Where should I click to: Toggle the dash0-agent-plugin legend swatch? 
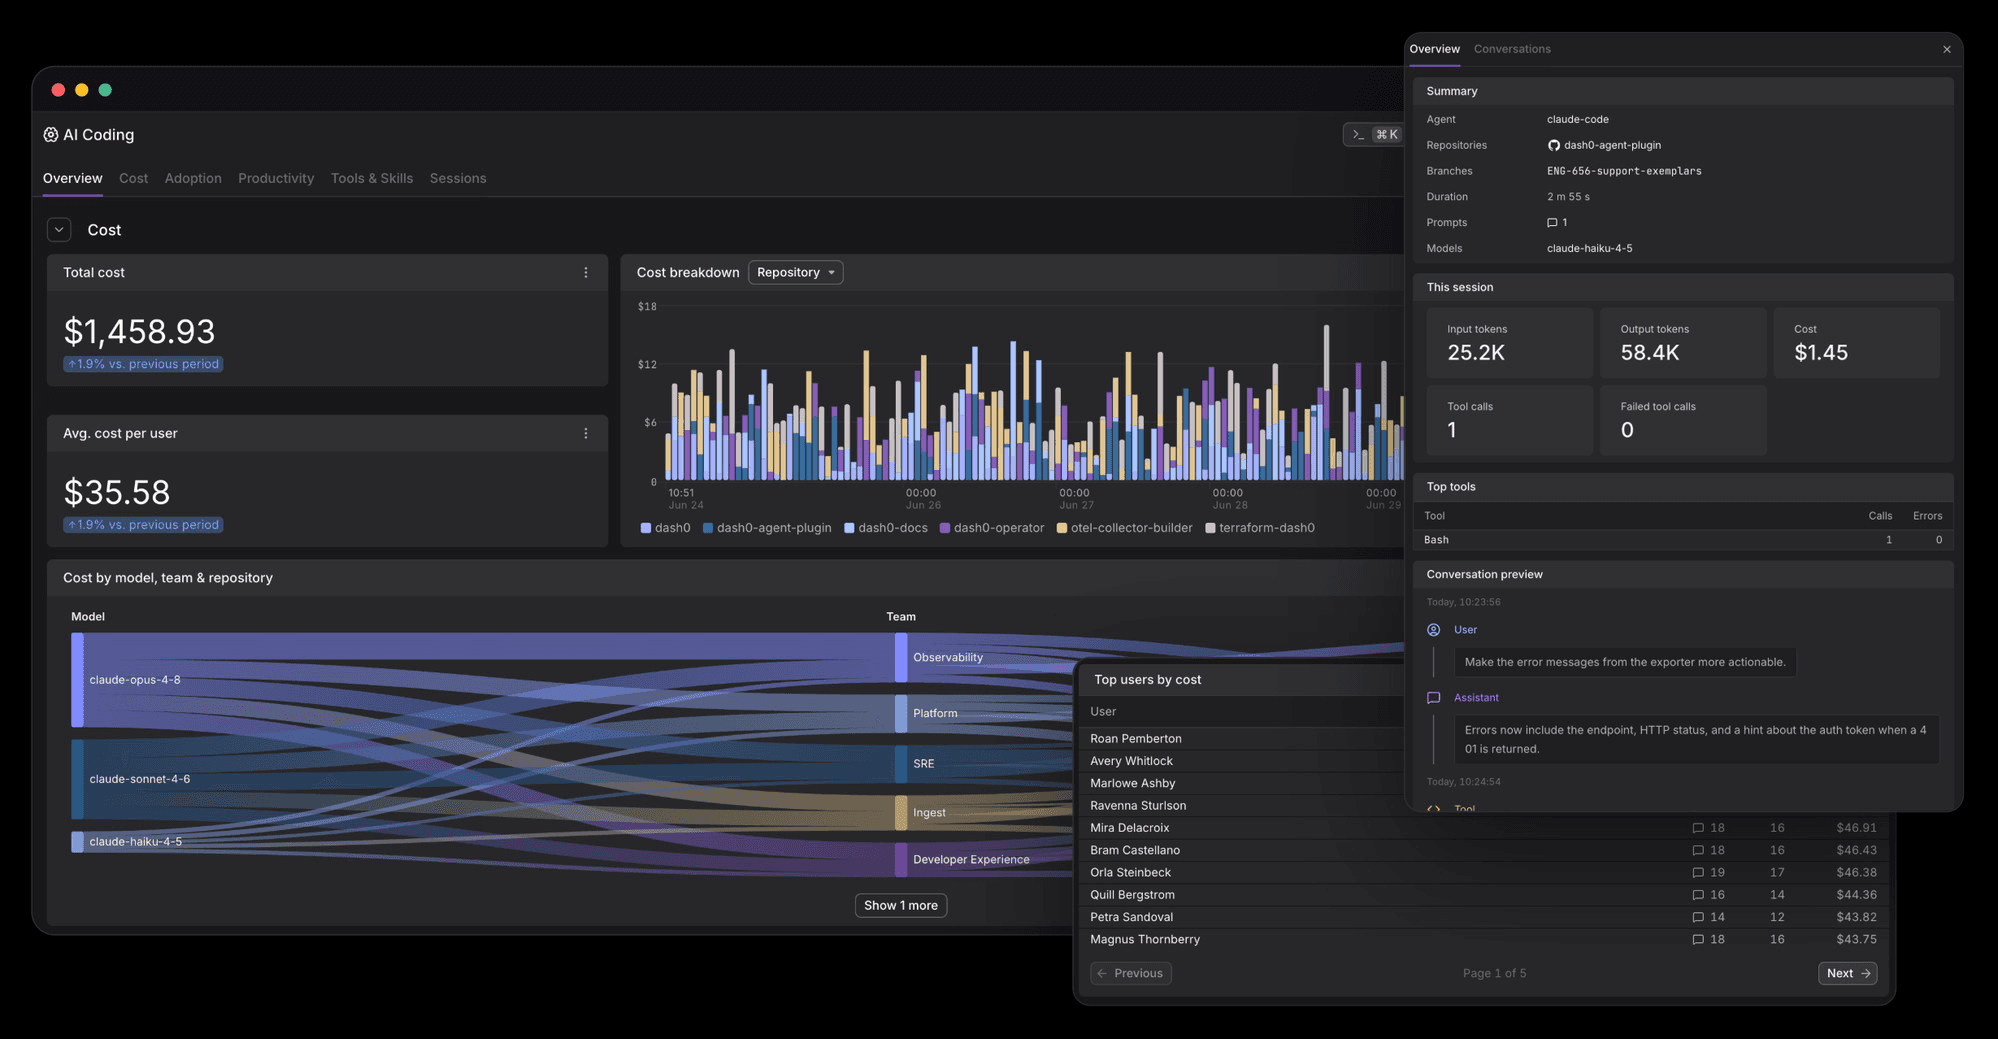(708, 529)
